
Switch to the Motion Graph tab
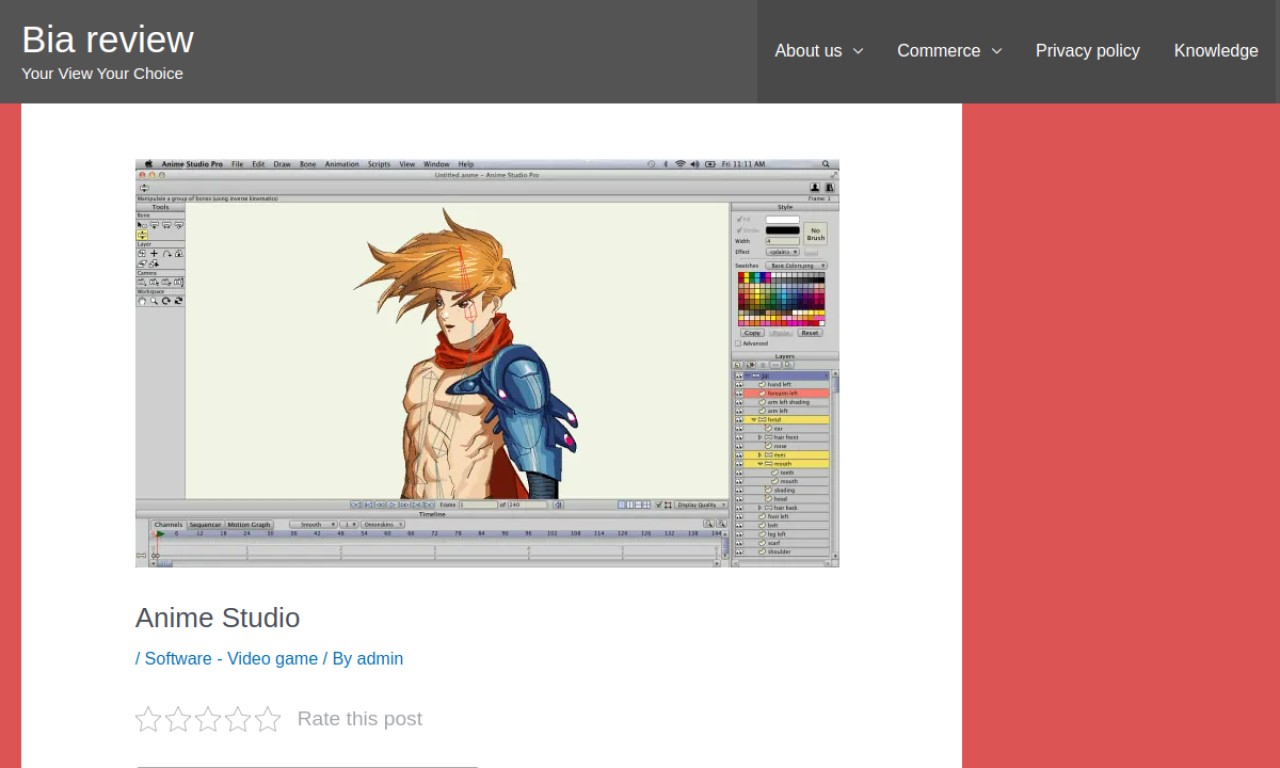249,525
